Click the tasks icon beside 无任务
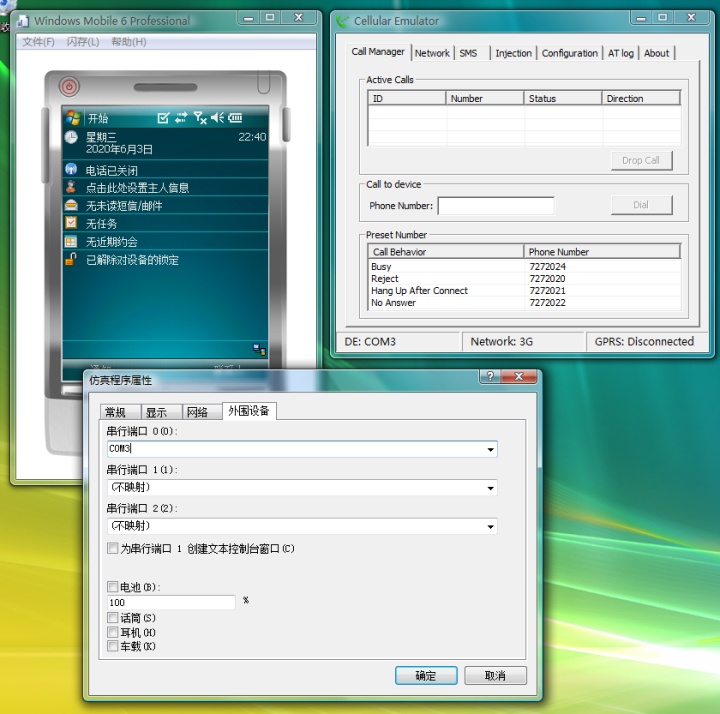Viewport: 720px width, 714px height. 71,223
